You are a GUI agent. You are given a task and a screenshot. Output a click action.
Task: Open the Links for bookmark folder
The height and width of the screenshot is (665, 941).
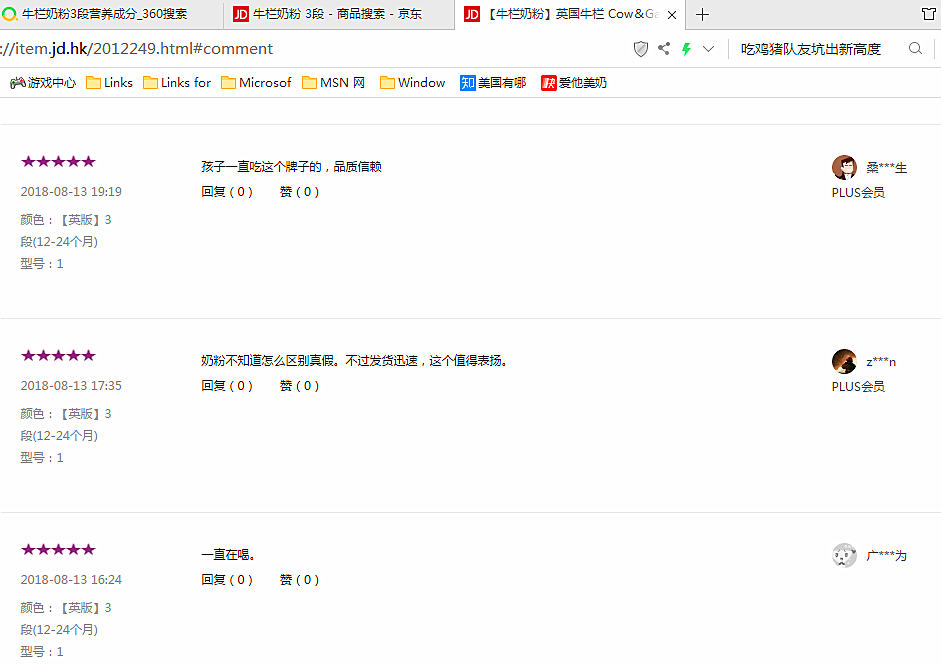point(177,83)
